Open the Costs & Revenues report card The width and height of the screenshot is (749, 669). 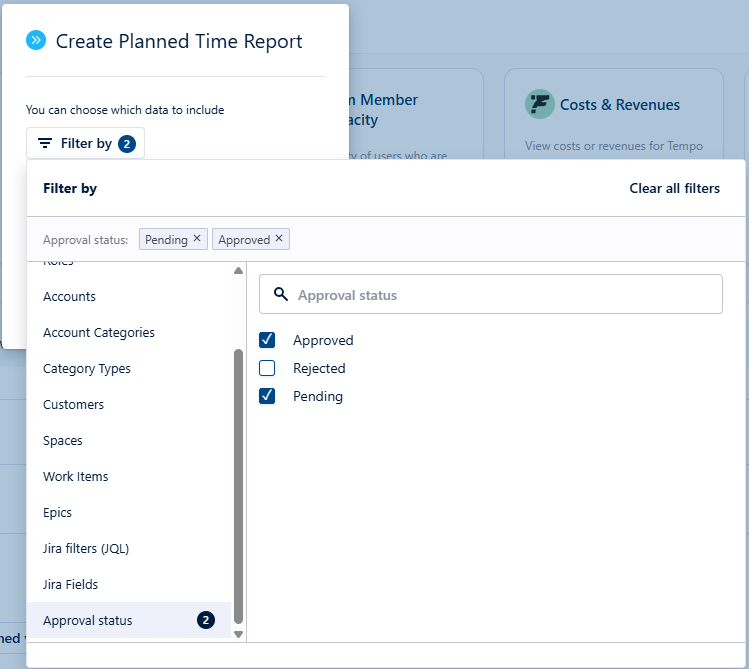(x=613, y=115)
